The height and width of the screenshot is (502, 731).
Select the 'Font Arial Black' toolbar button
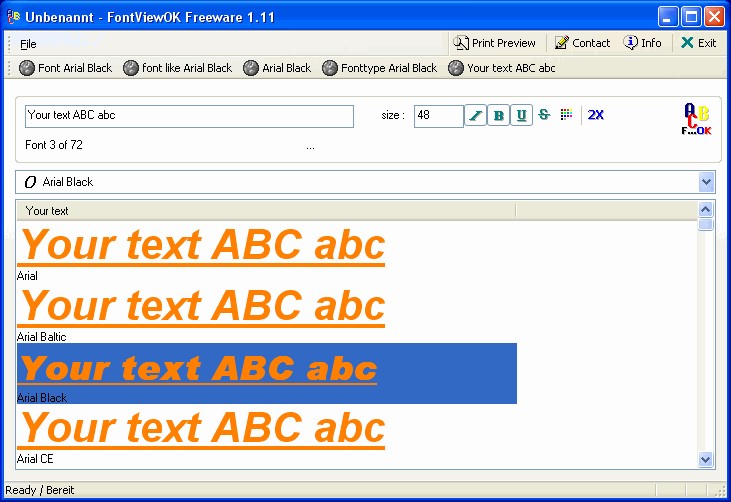tap(66, 68)
